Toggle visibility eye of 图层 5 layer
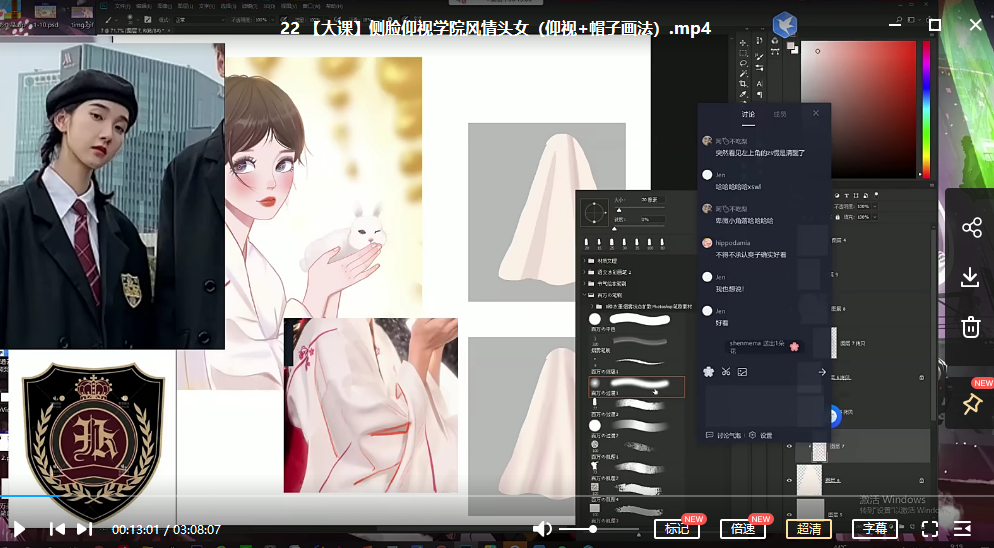Image resolution: width=994 pixels, height=548 pixels. [789, 514]
